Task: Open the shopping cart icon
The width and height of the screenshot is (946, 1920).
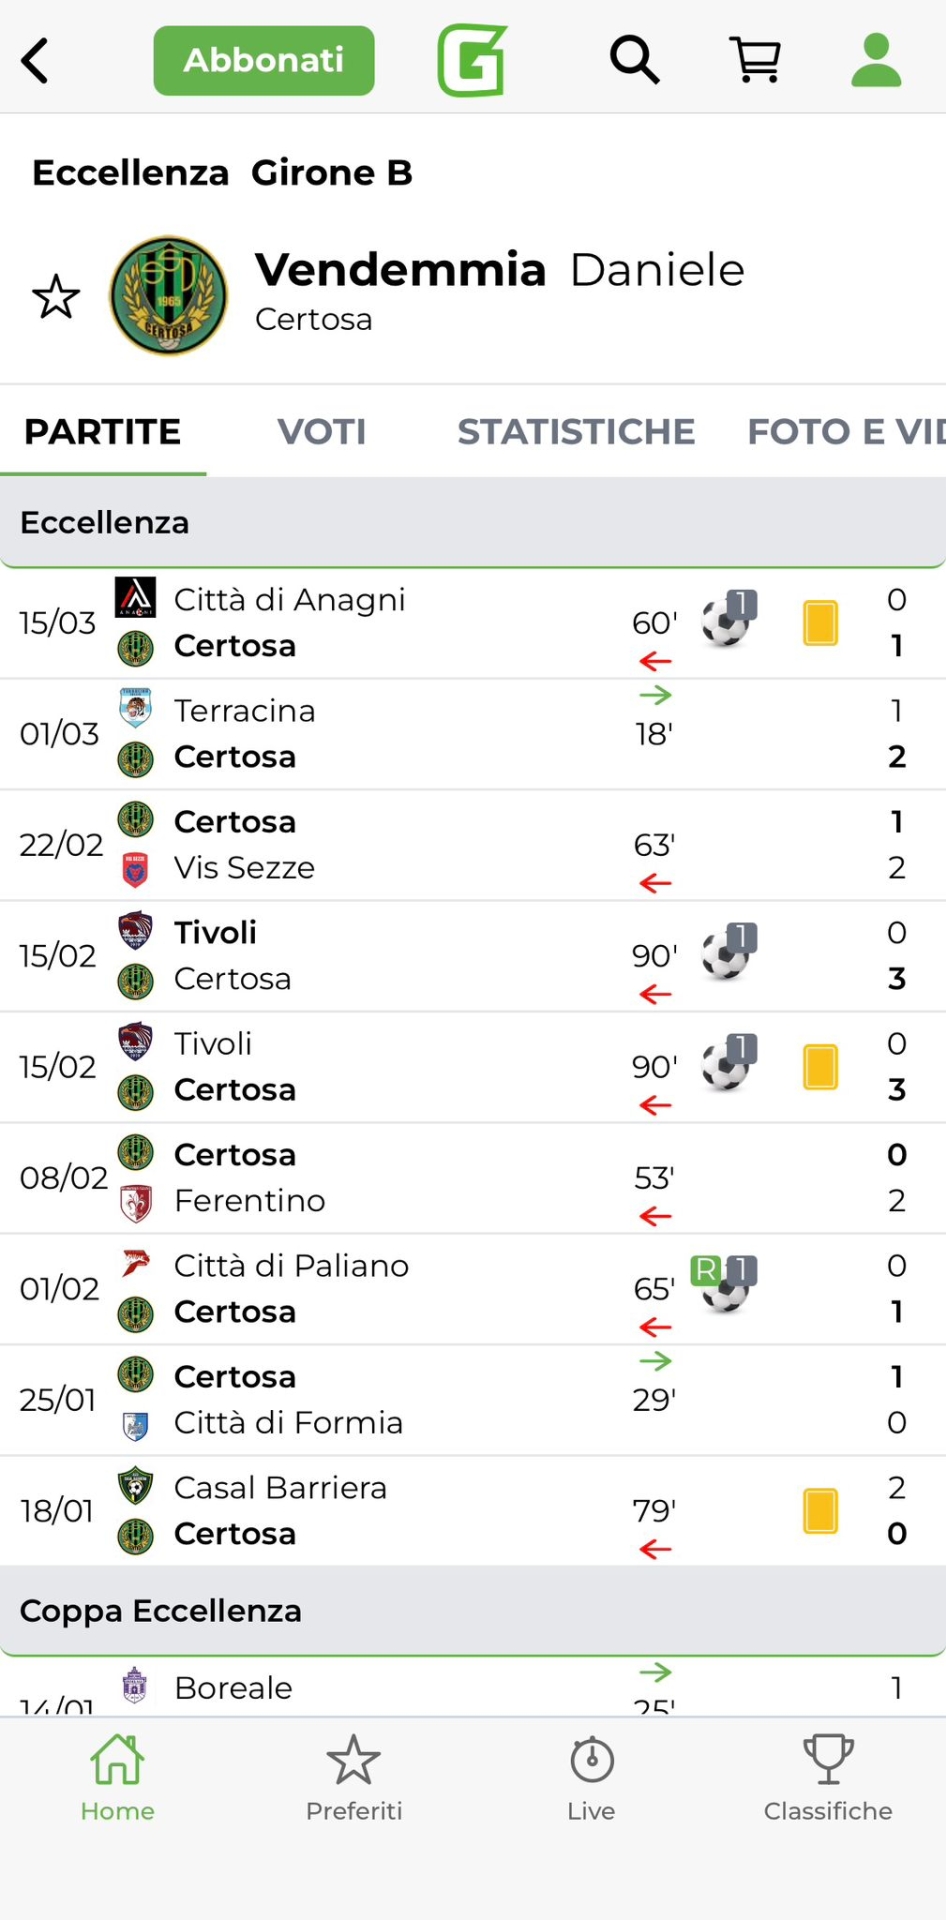Action: [756, 61]
